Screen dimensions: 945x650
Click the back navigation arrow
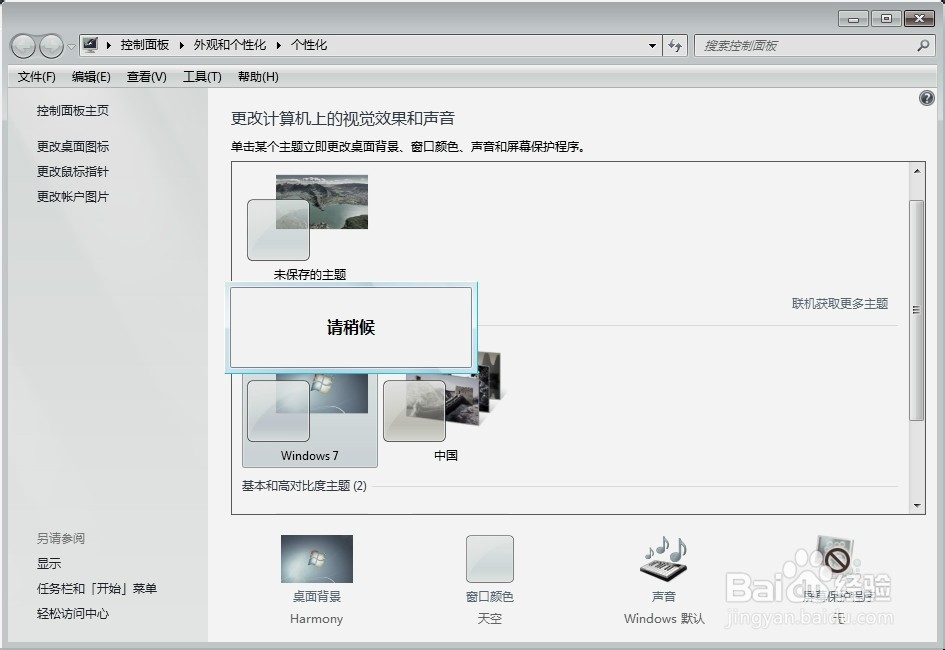(x=22, y=46)
